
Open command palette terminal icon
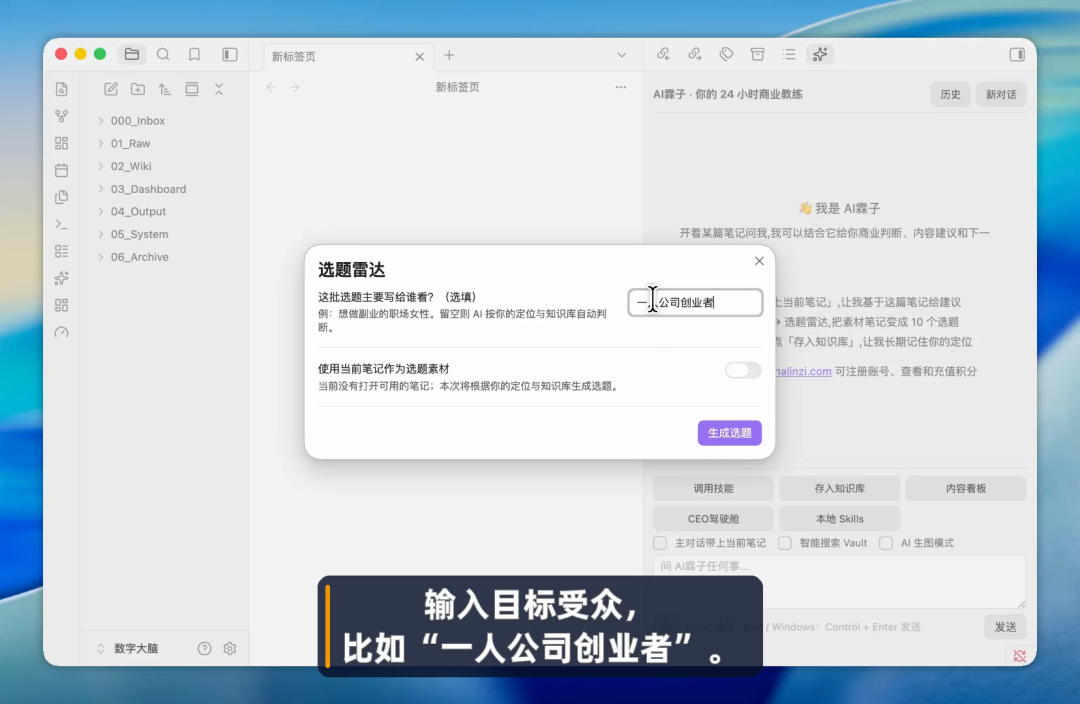(x=61, y=224)
